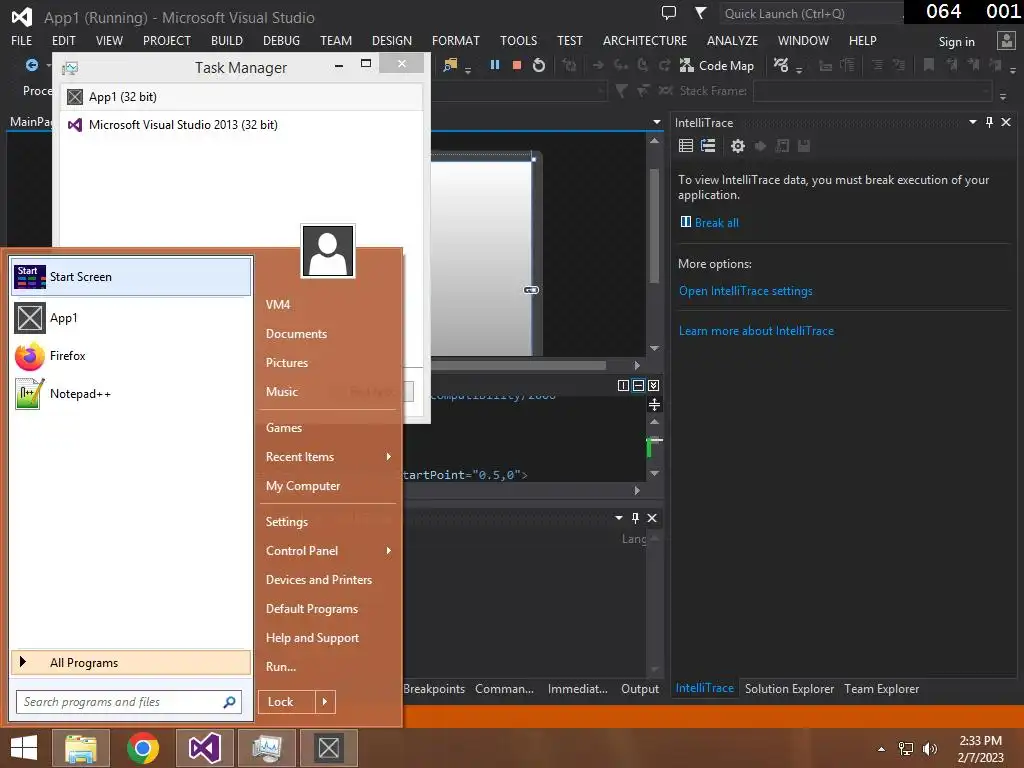The height and width of the screenshot is (768, 1024).
Task: Click the designer vertical scrollbar thumb
Action: (x=654, y=225)
